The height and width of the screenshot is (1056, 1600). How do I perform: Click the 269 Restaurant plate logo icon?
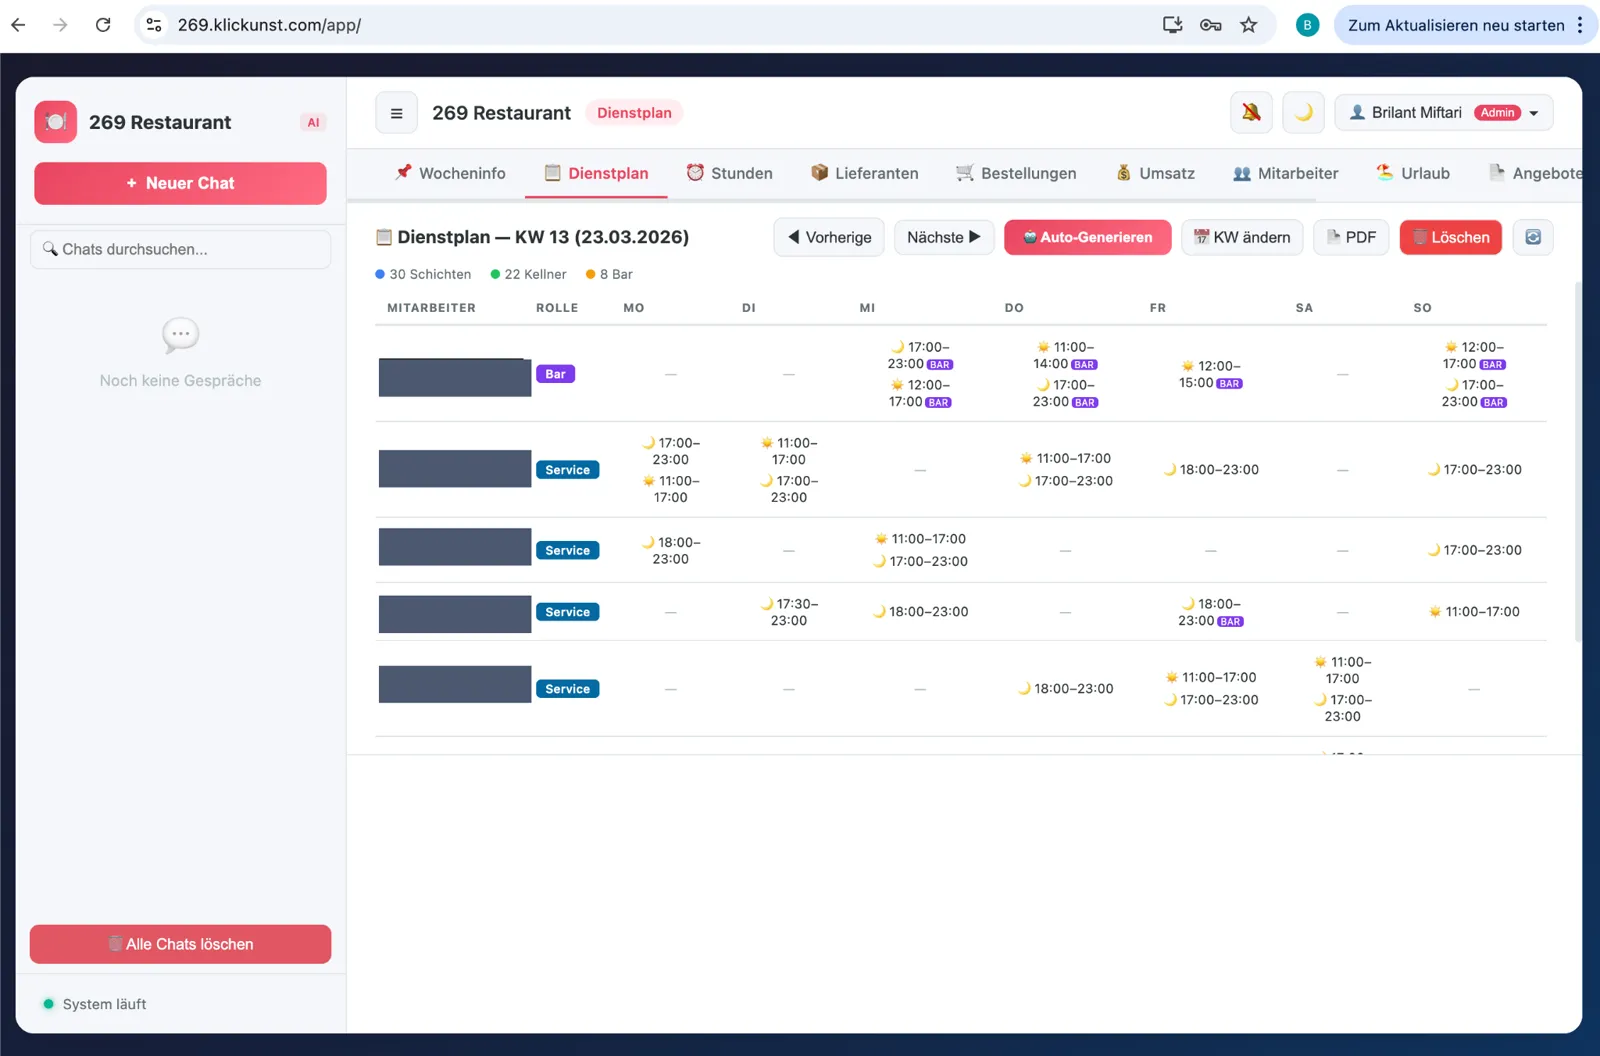point(56,122)
